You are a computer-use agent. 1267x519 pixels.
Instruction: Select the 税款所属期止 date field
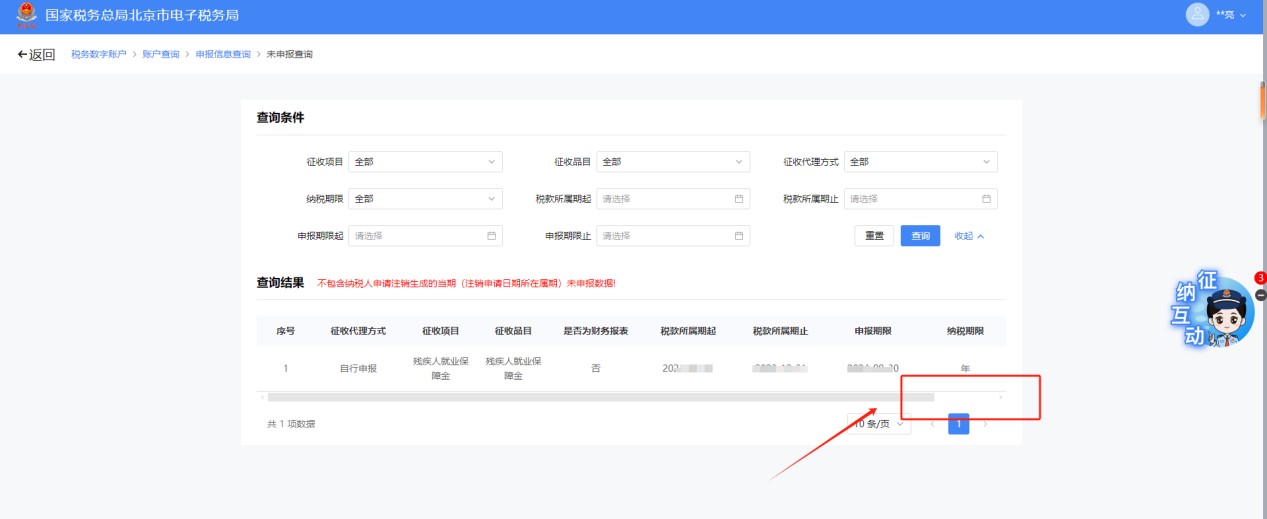(921, 199)
